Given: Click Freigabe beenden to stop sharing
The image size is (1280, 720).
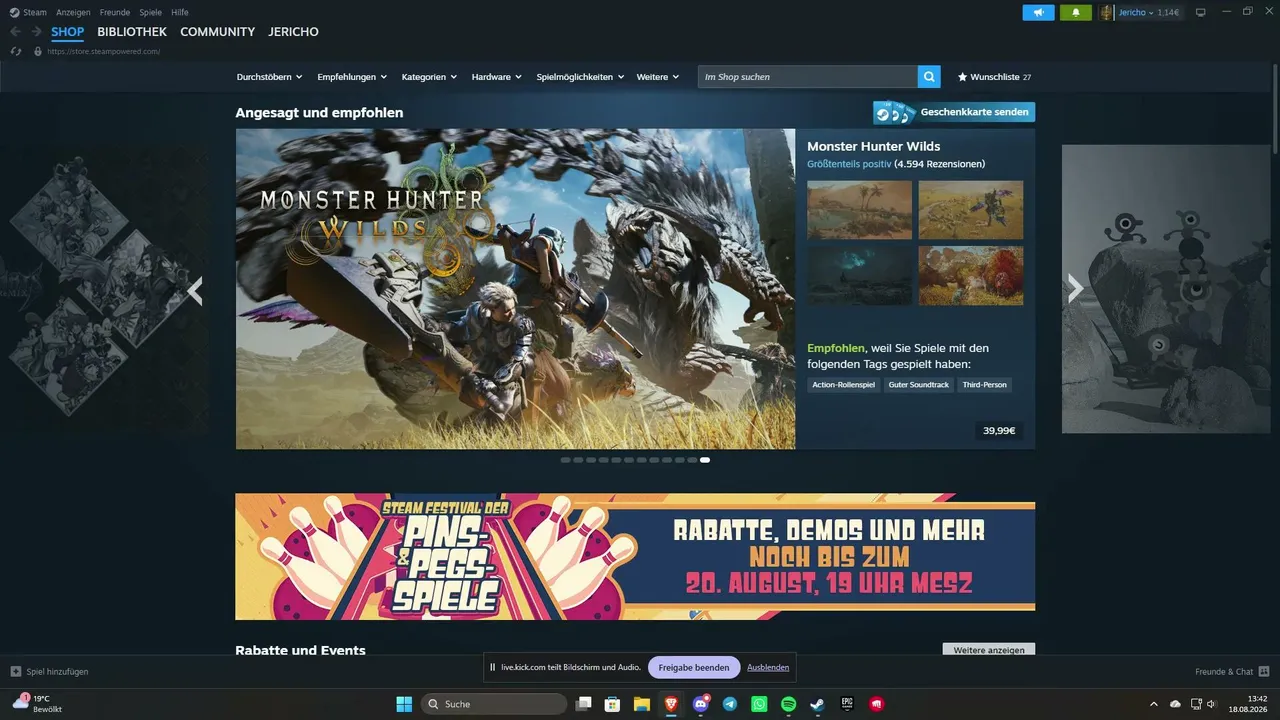Looking at the screenshot, I should pos(694,667).
